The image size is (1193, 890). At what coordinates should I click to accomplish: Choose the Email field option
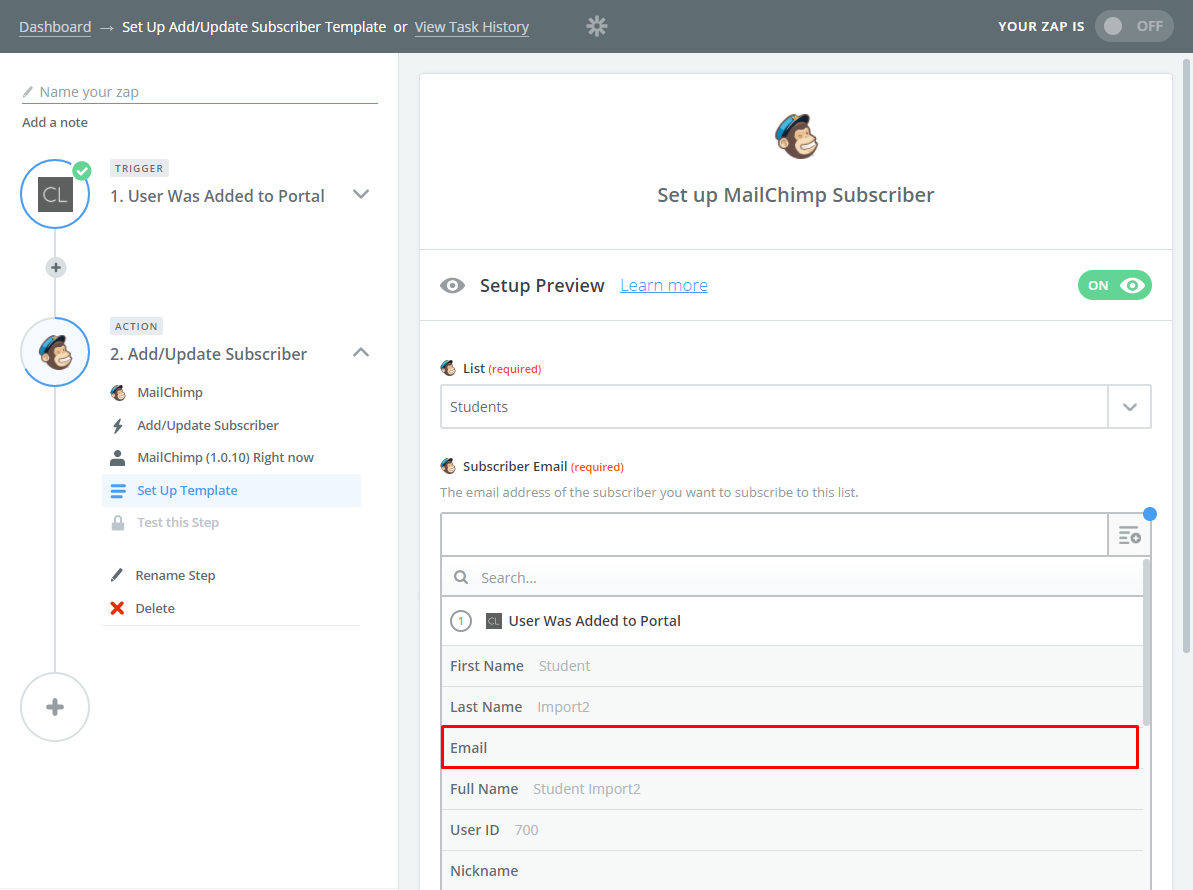pos(790,748)
